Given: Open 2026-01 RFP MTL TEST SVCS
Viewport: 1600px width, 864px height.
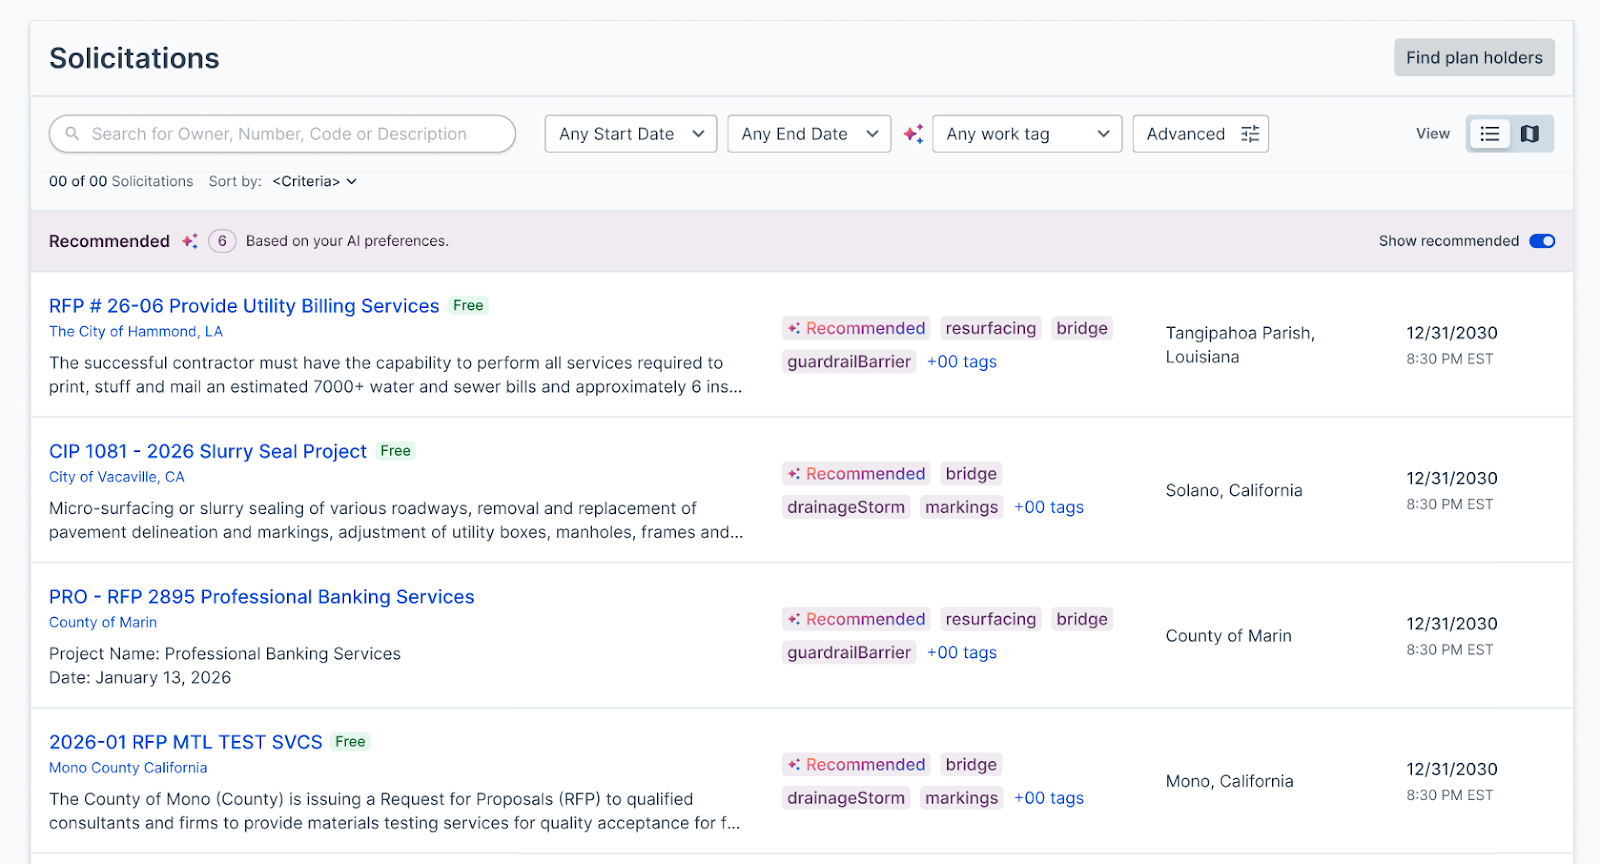Looking at the screenshot, I should tap(186, 742).
